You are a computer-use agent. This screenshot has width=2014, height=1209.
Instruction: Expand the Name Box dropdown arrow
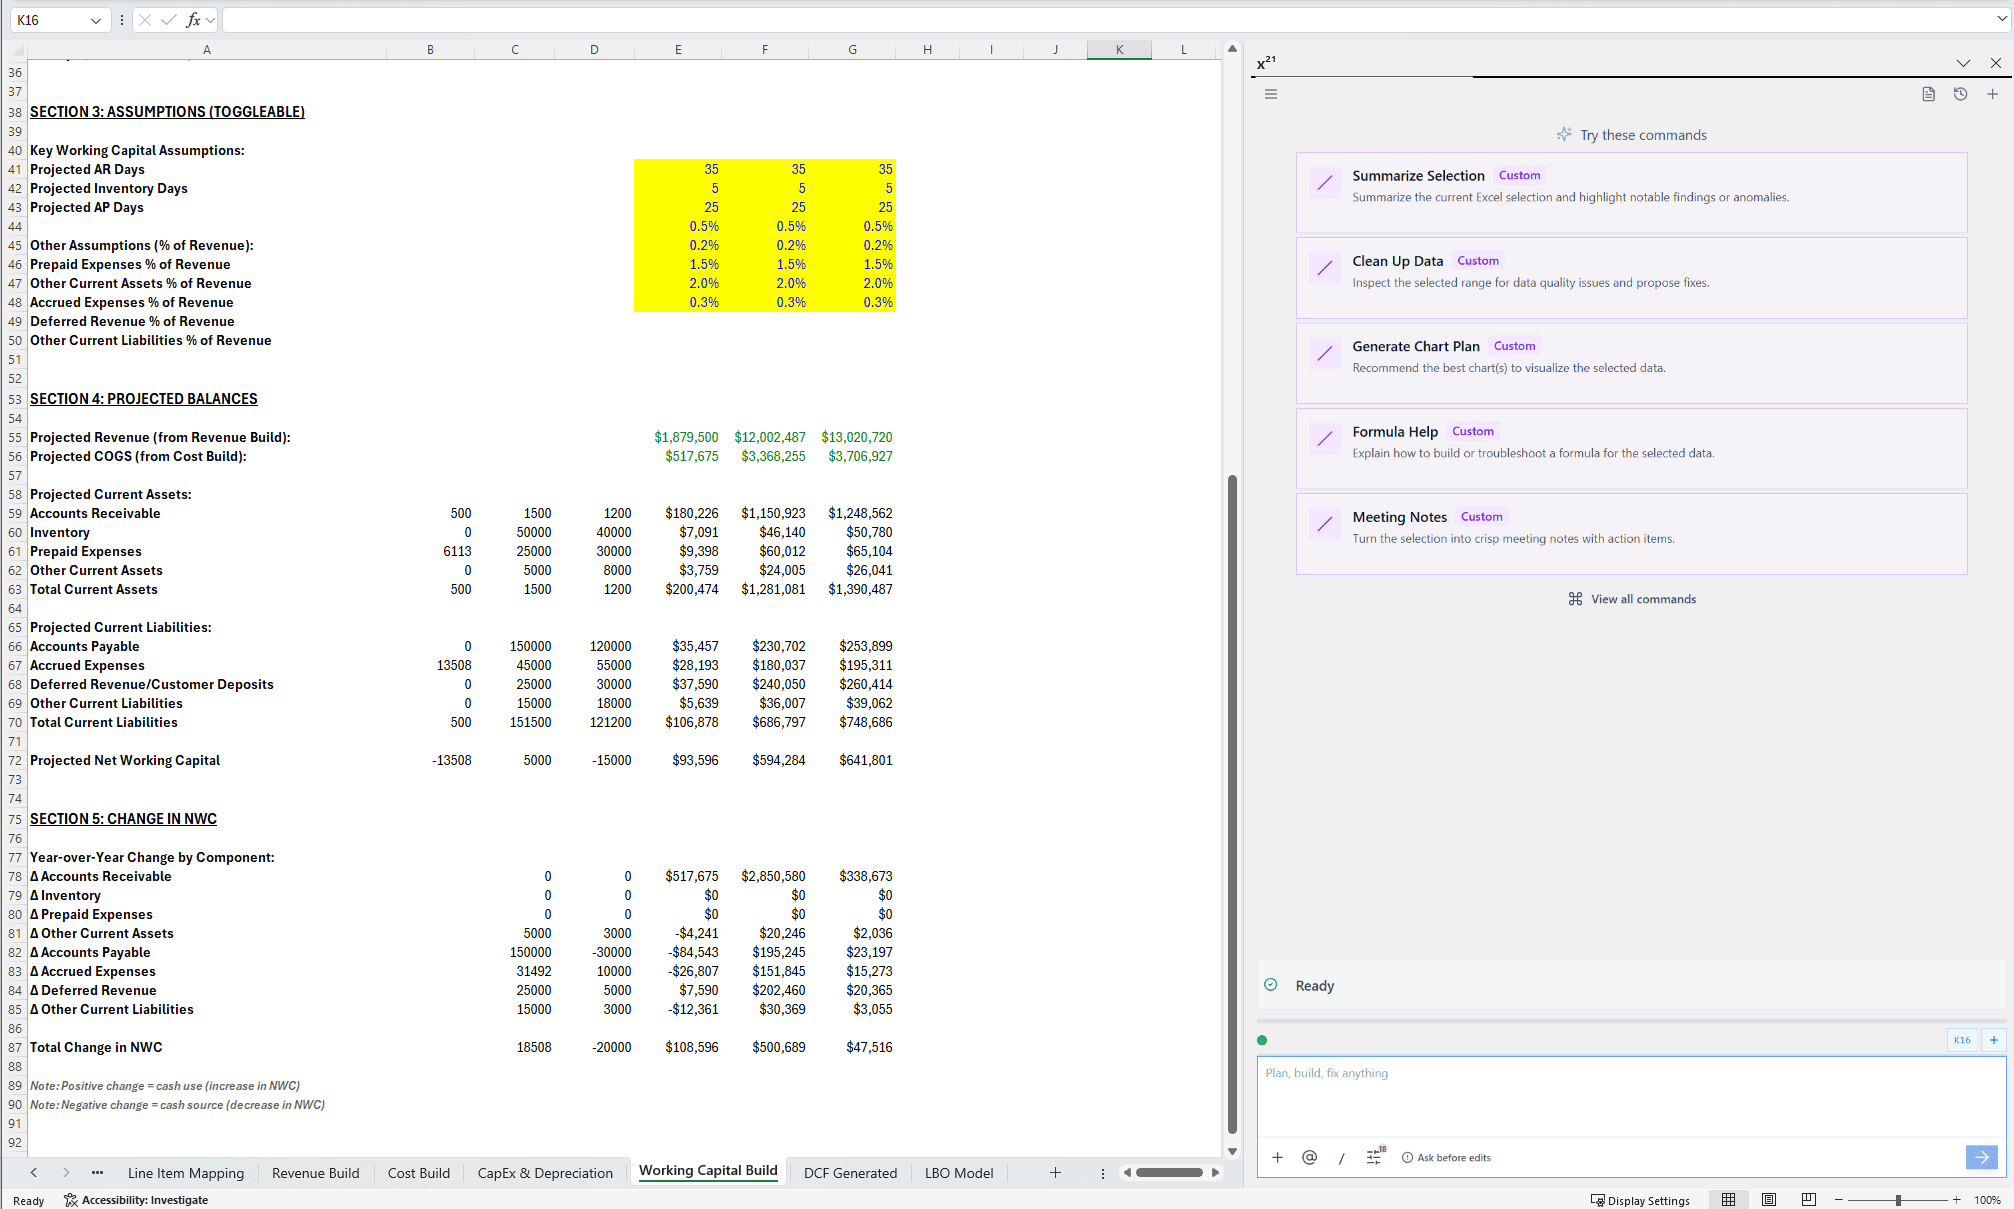coord(96,20)
